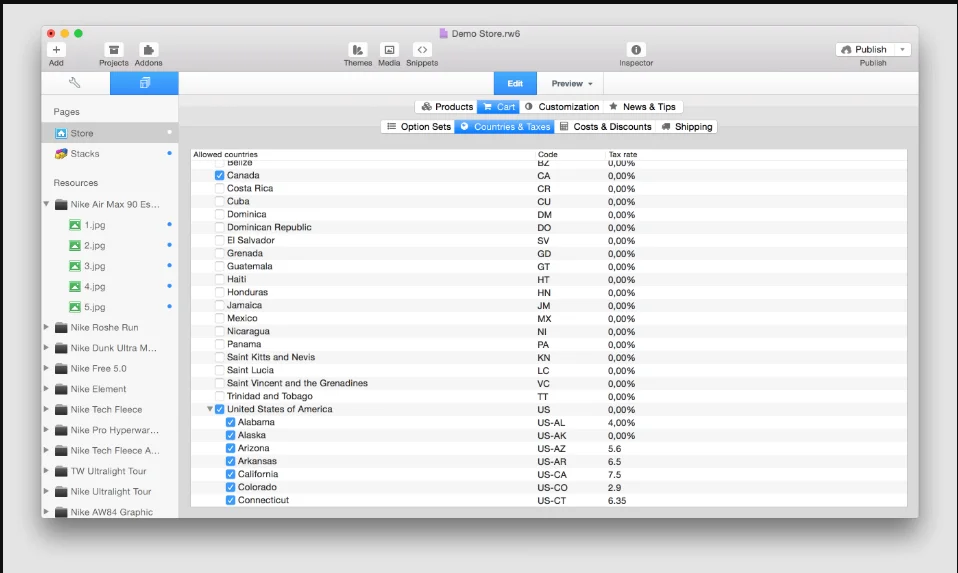This screenshot has width=958, height=573.
Task: Switch to the Option Sets tab
Action: [419, 126]
